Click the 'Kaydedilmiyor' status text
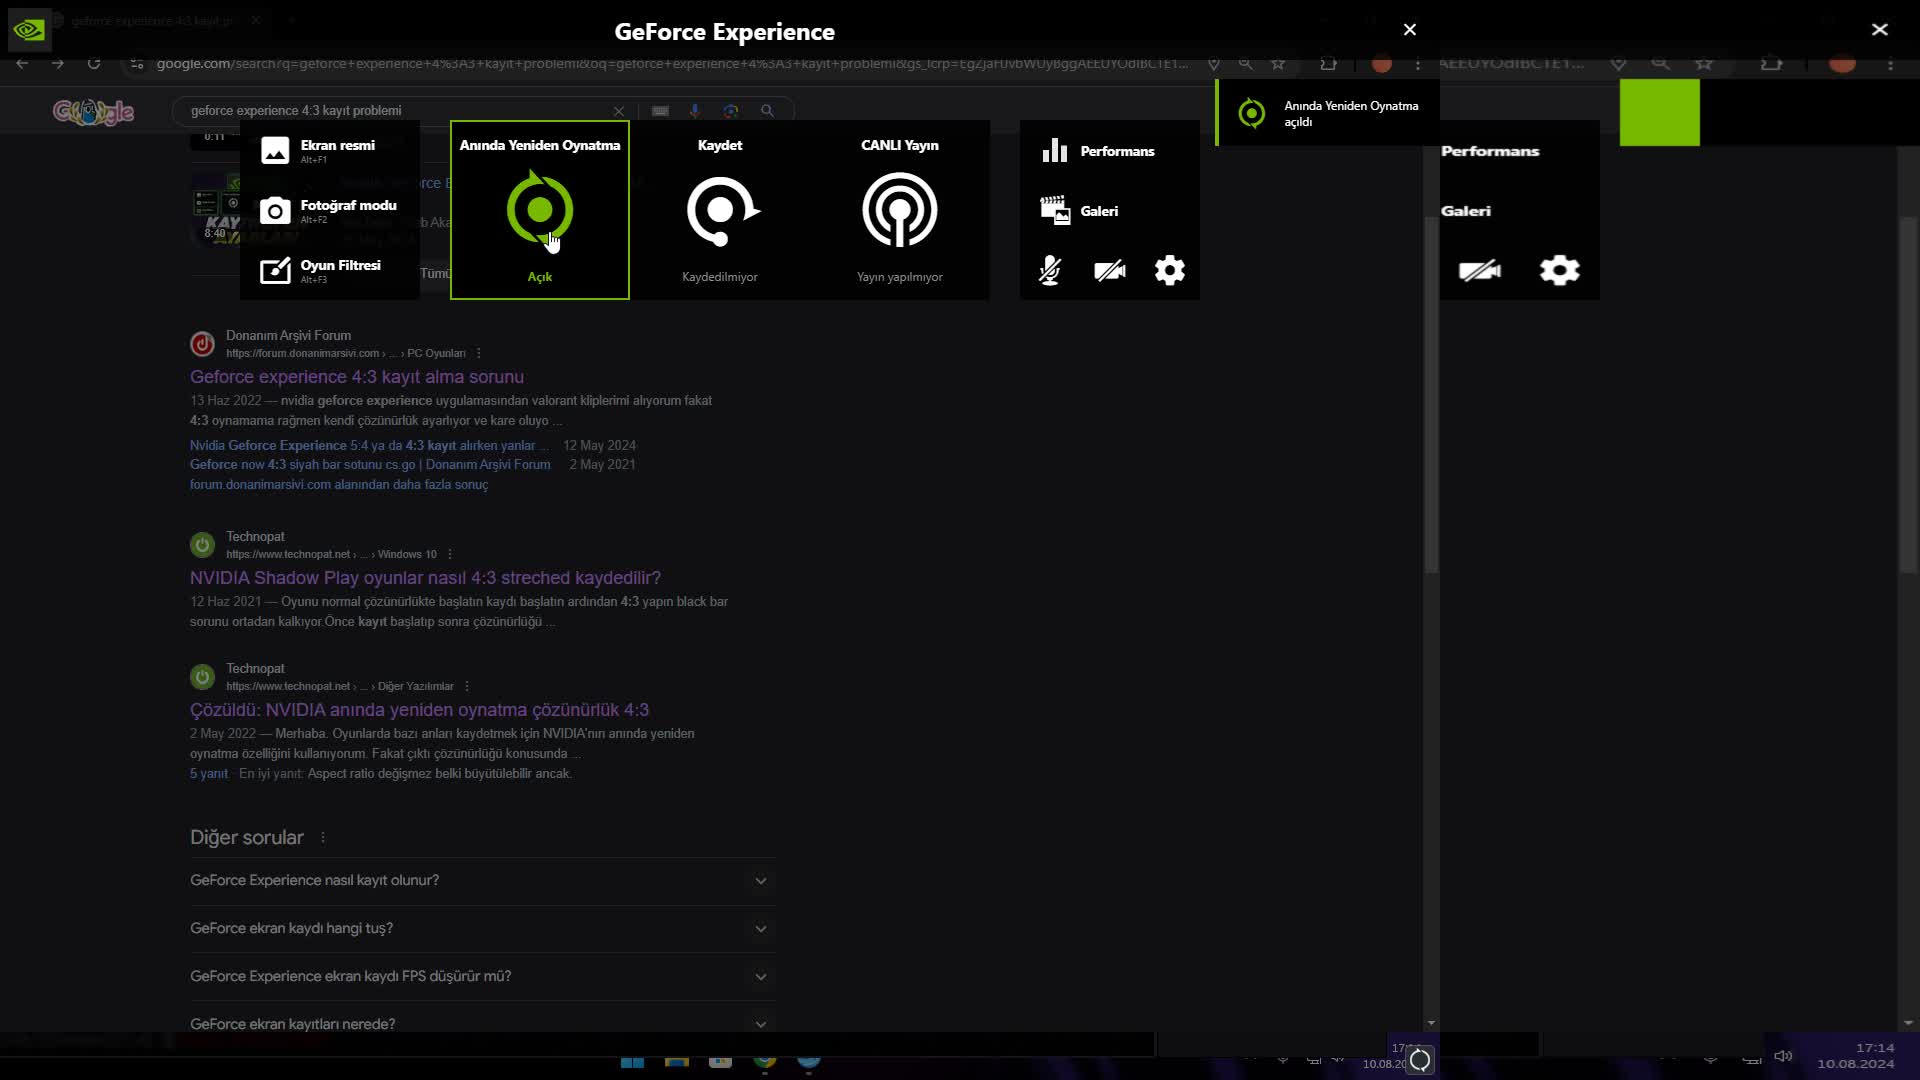 (720, 277)
